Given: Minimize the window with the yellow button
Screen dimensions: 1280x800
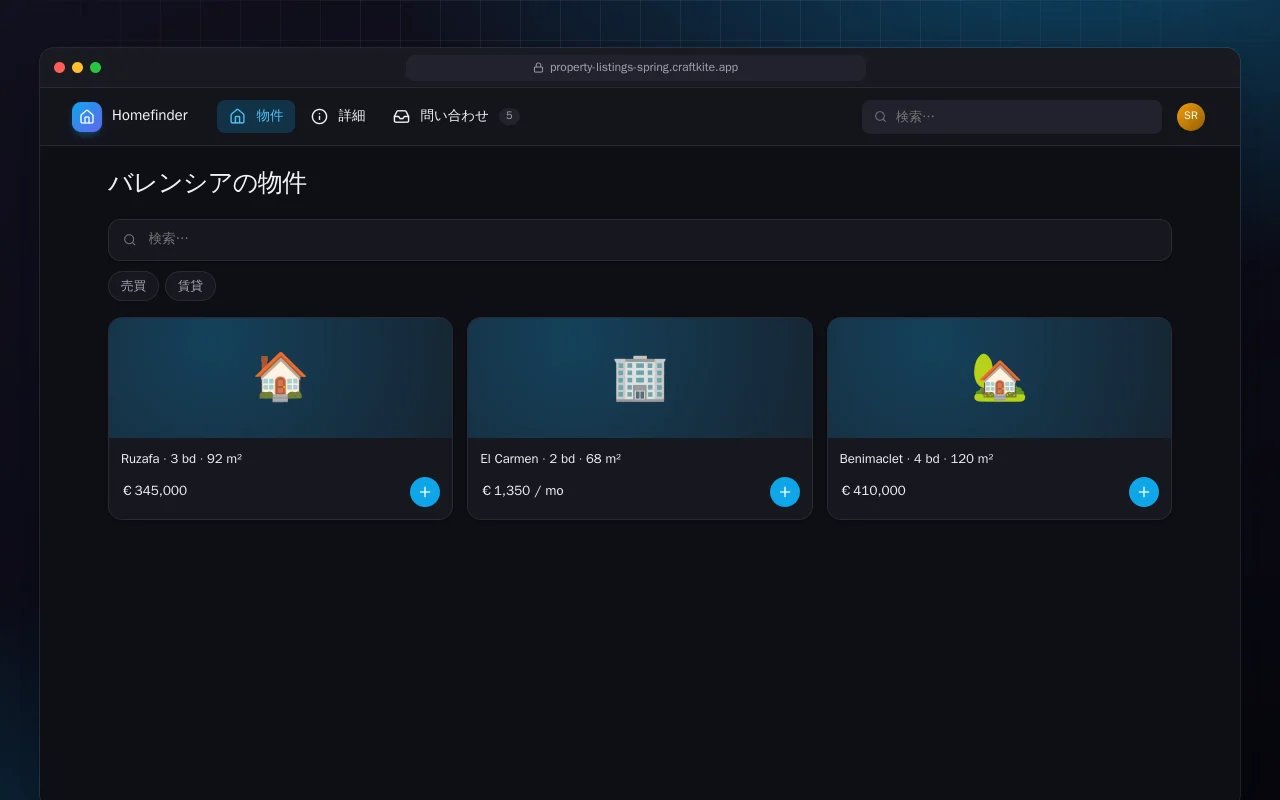Looking at the screenshot, I should [78, 68].
